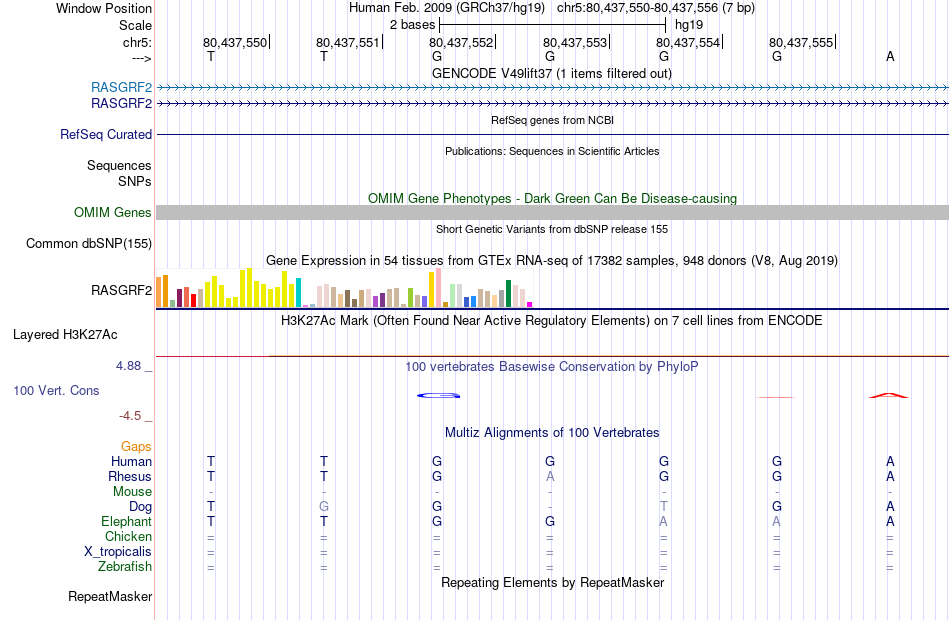This screenshot has height=620, width=950.
Task: Click the chr5: ruler label
Action: coord(138,42)
